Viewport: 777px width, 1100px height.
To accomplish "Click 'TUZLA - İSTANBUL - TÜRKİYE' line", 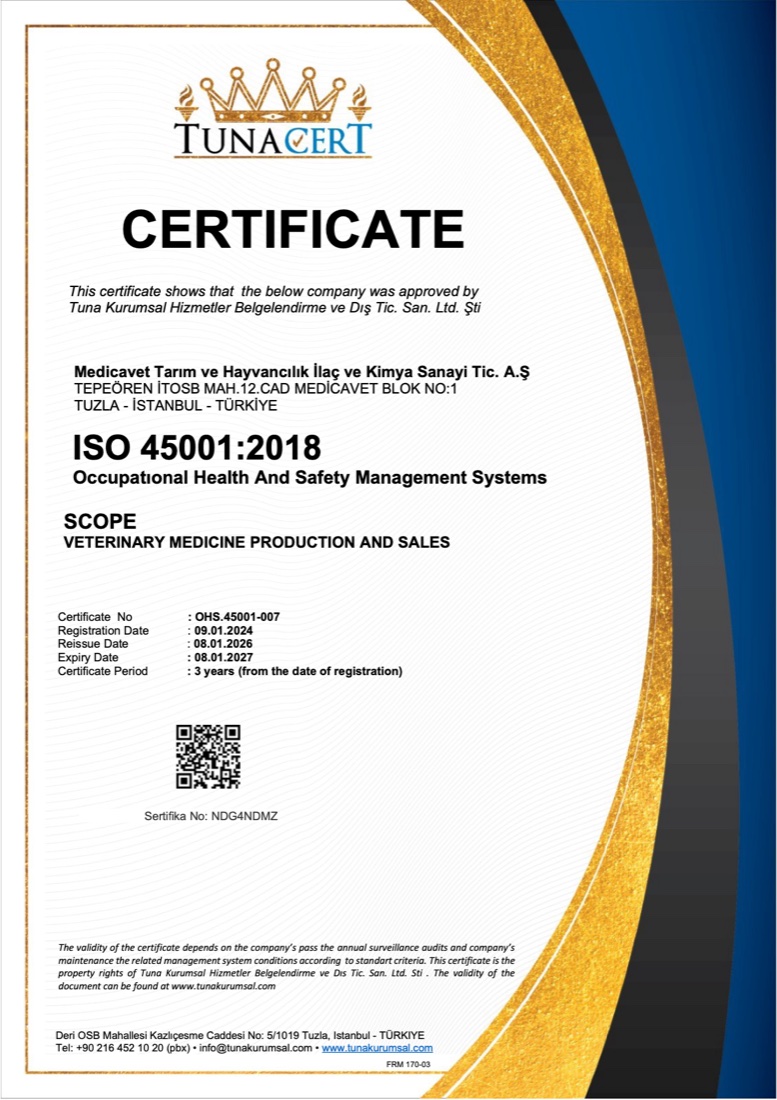I will coord(175,405).
